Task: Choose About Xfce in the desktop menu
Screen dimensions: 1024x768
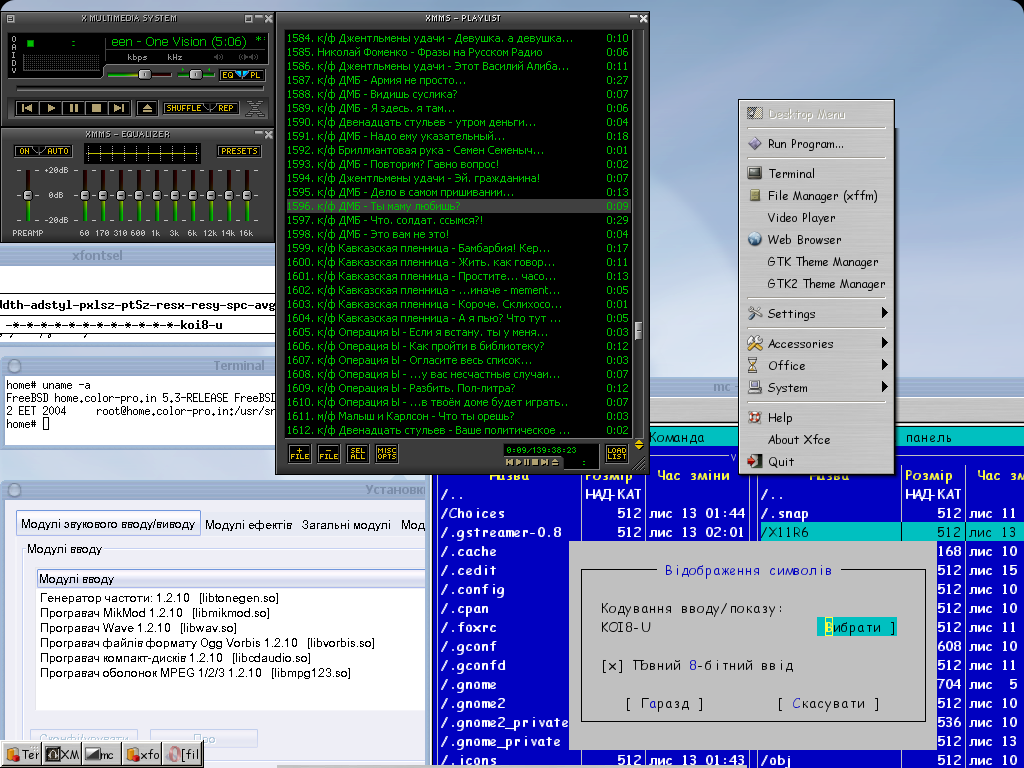Action: coord(816,440)
